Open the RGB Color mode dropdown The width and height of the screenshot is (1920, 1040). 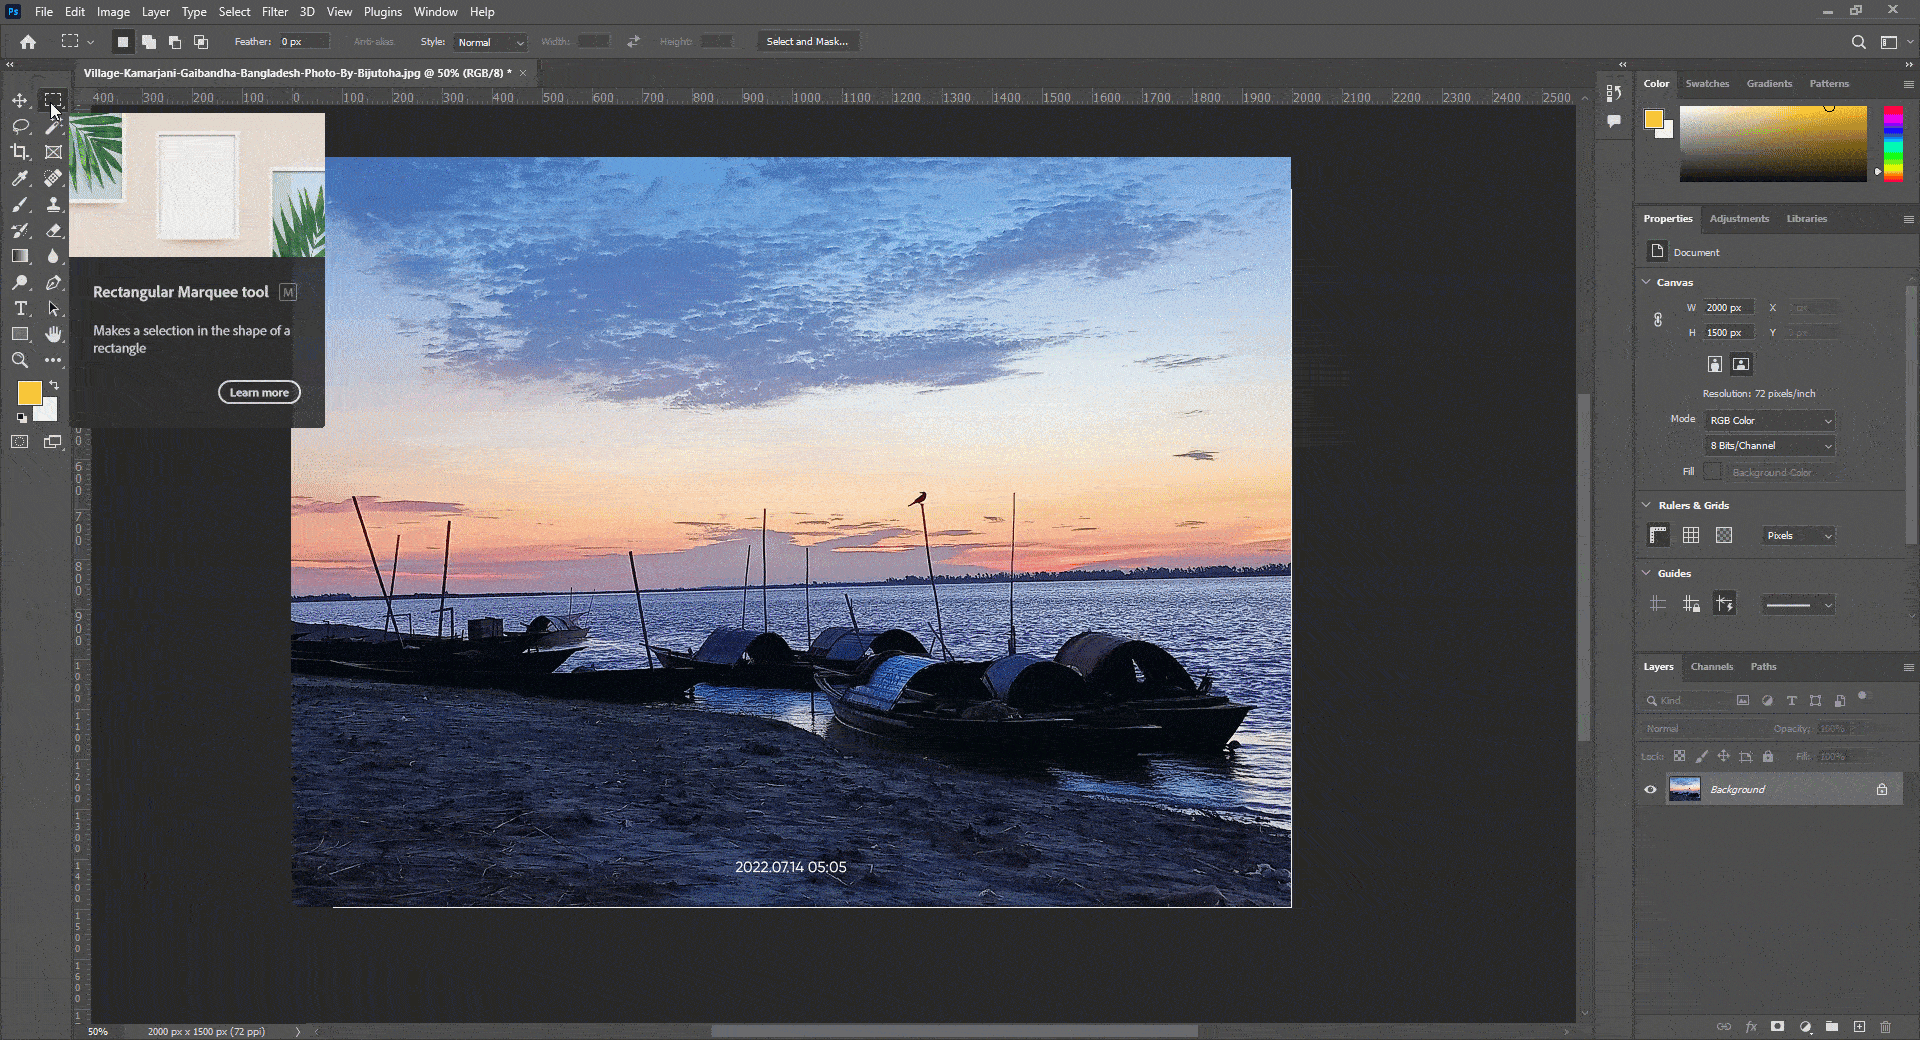[1769, 420]
